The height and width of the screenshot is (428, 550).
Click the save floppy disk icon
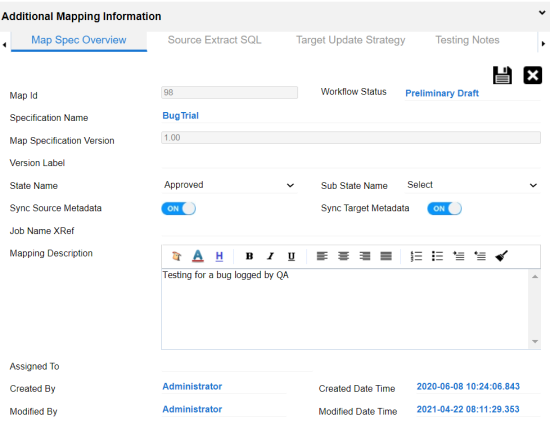[x=502, y=75]
